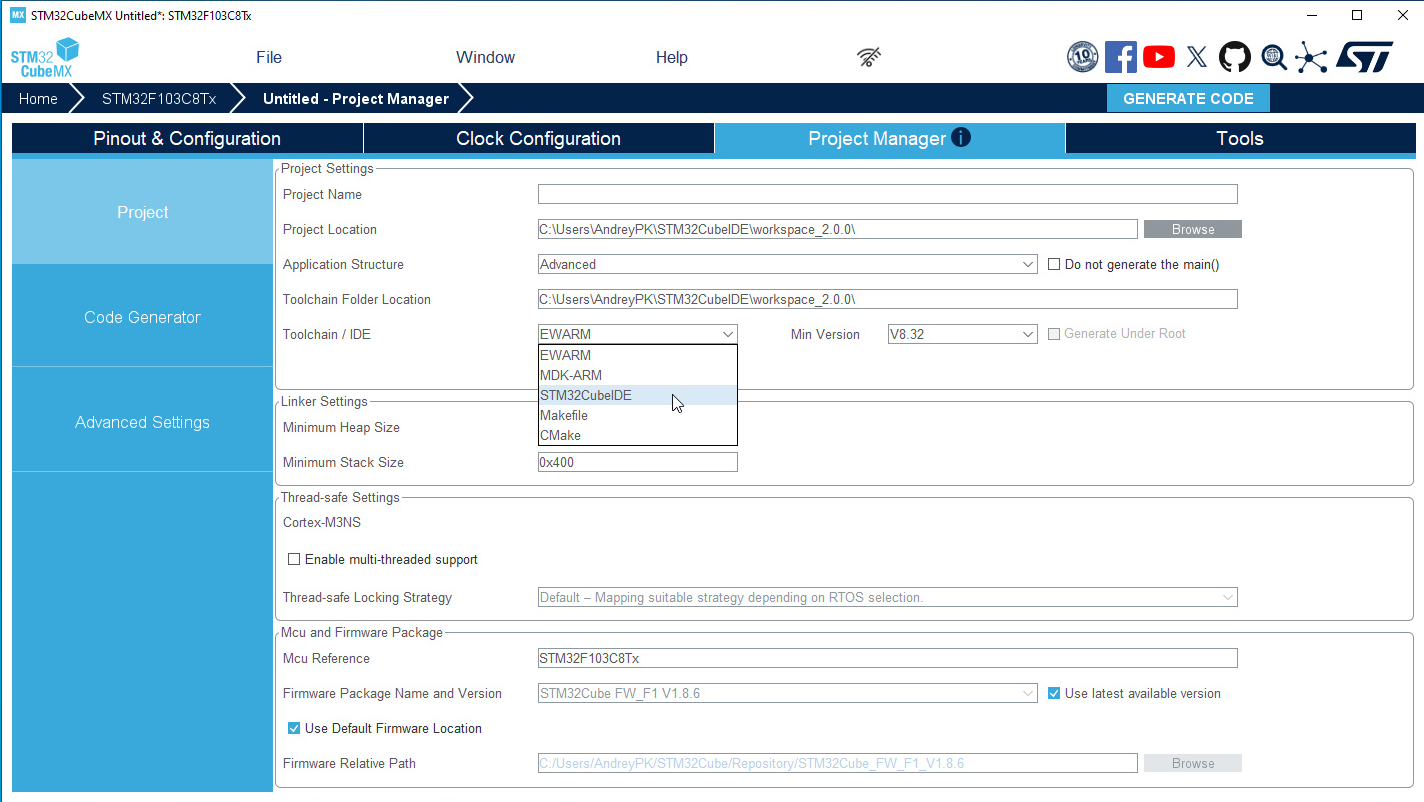Click Untitled - Project Manager breadcrumb

356,99
